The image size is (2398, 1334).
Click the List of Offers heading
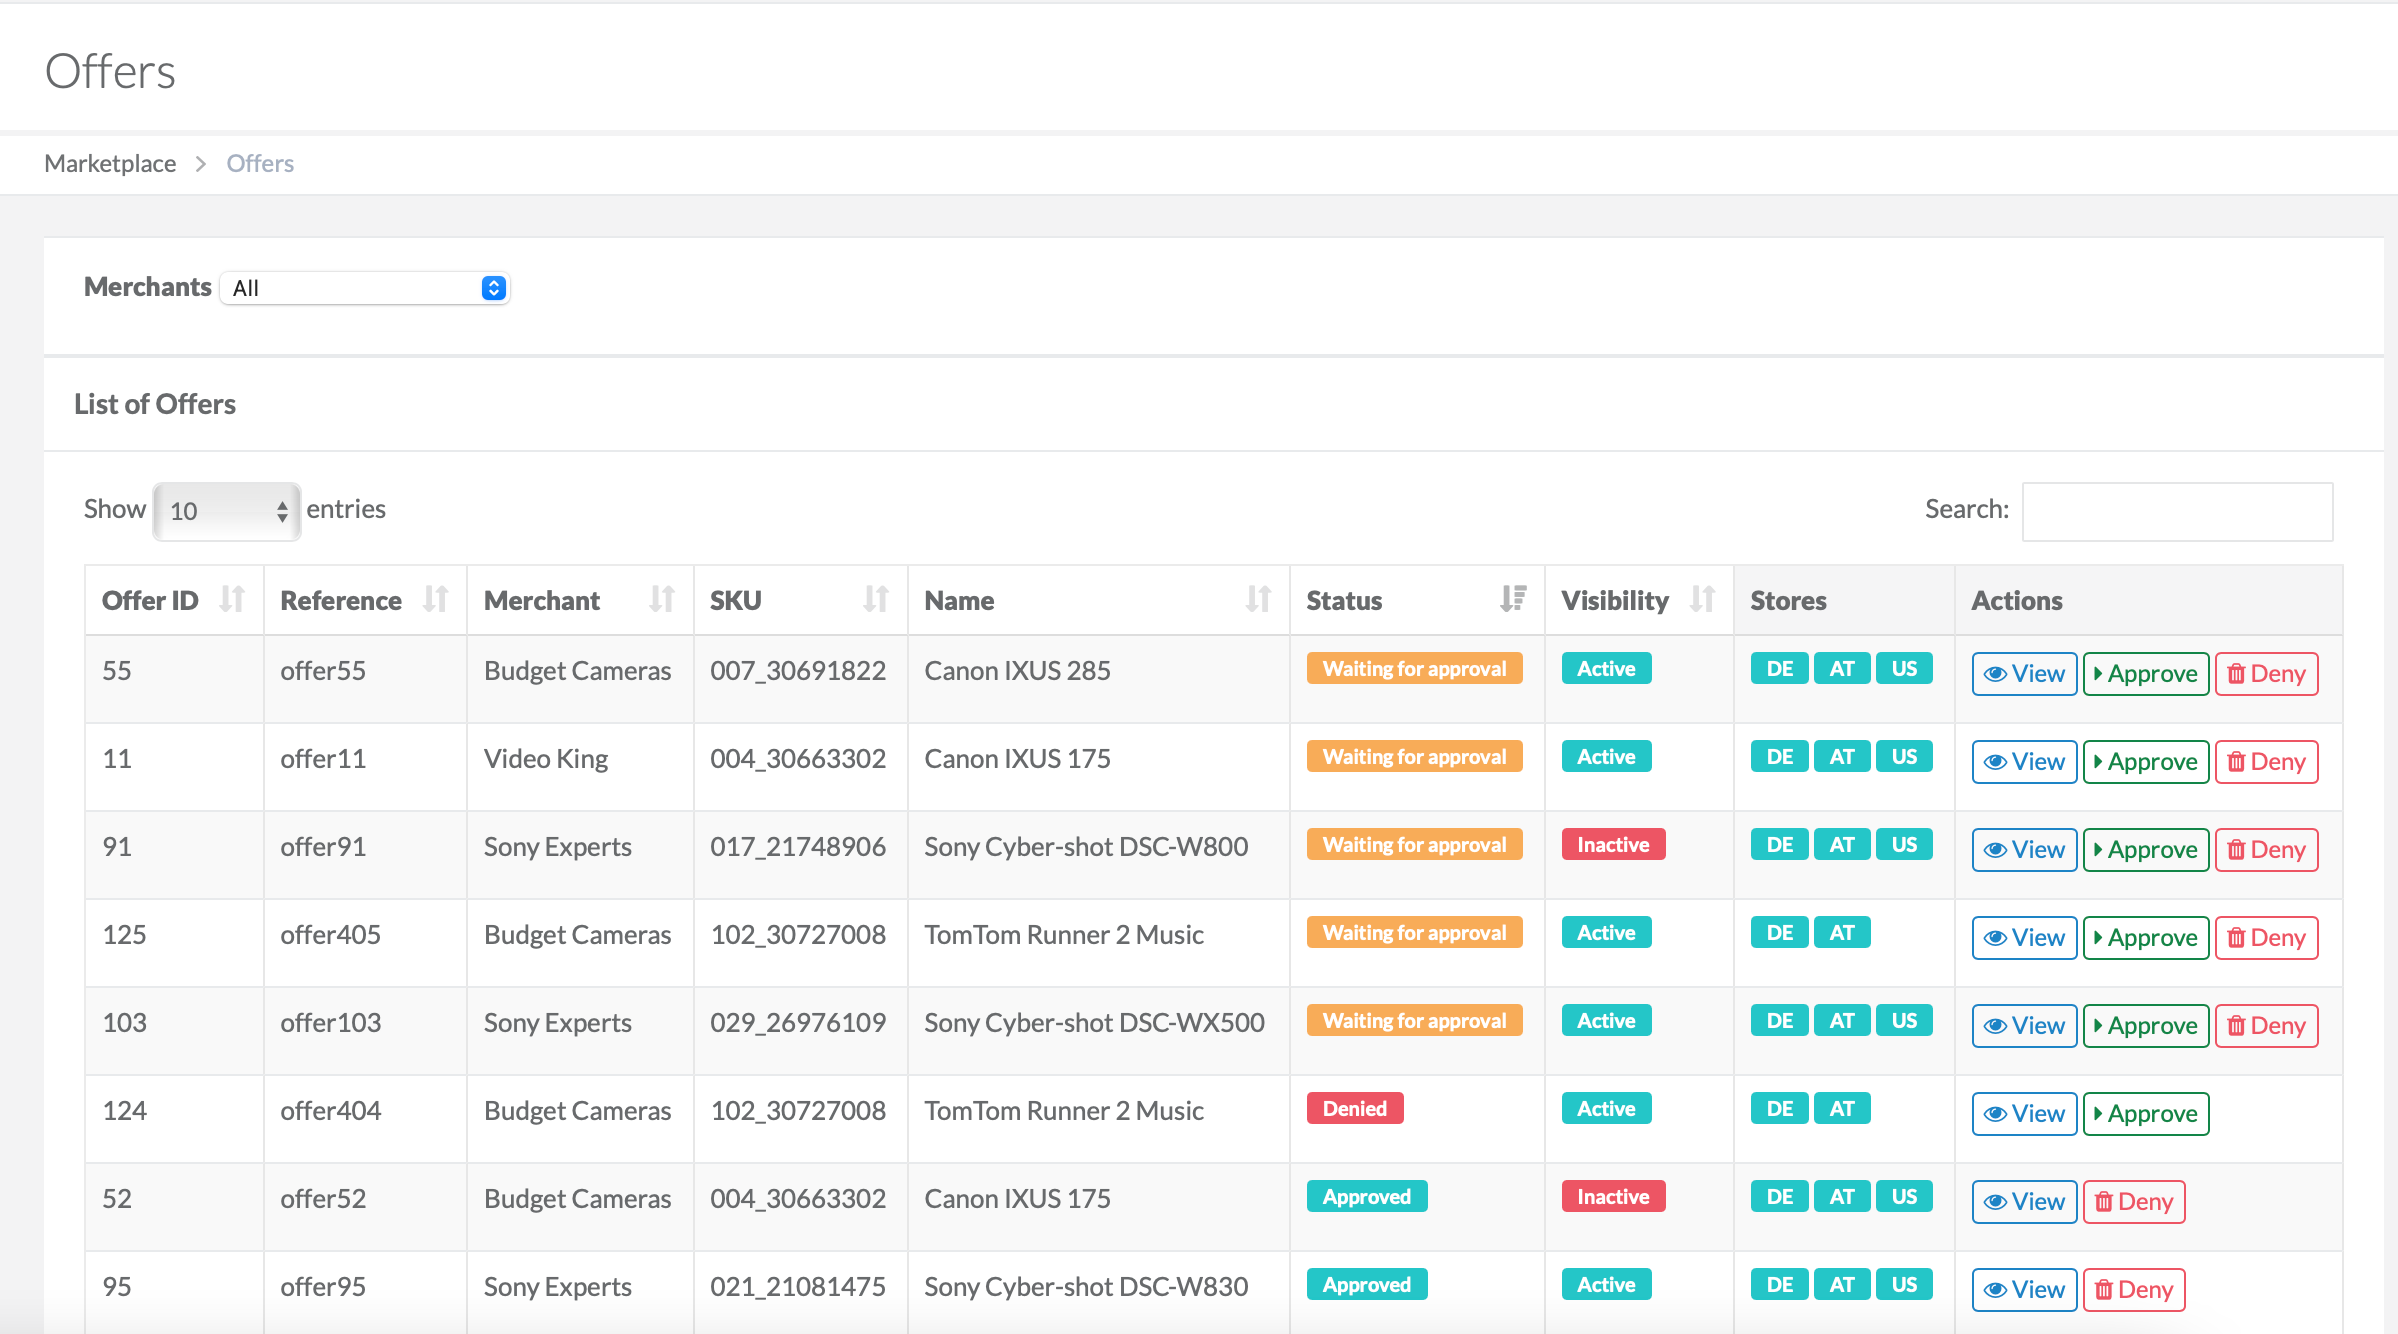coord(155,404)
